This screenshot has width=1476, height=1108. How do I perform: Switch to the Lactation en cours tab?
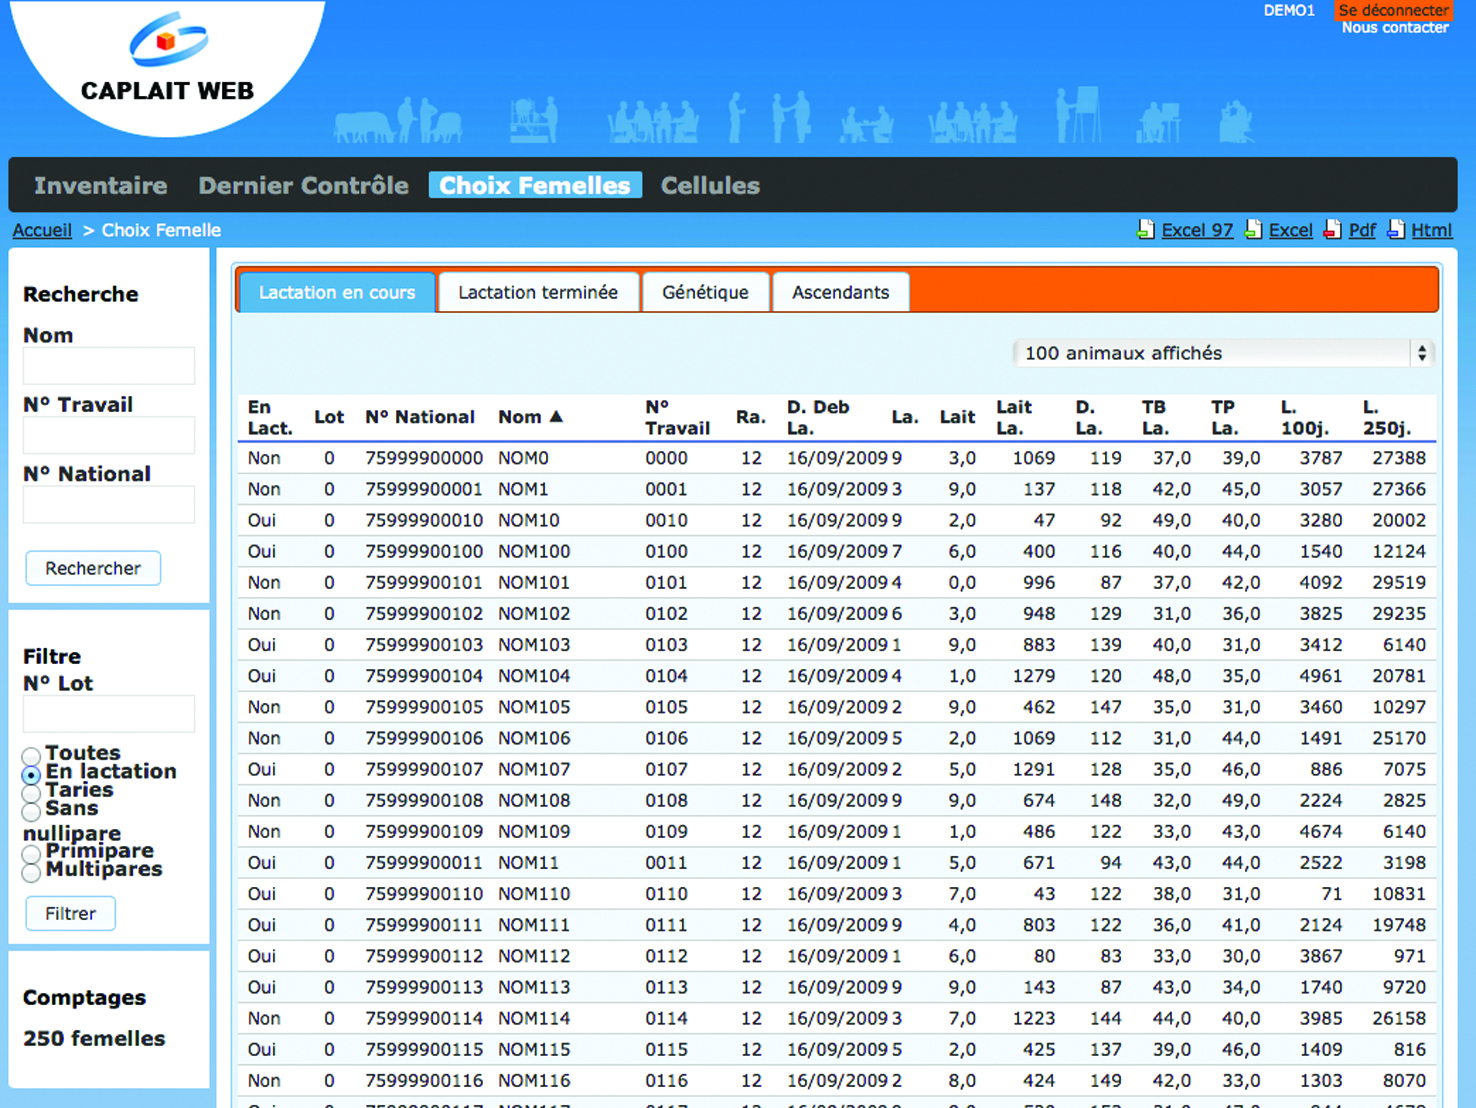pos(337,292)
